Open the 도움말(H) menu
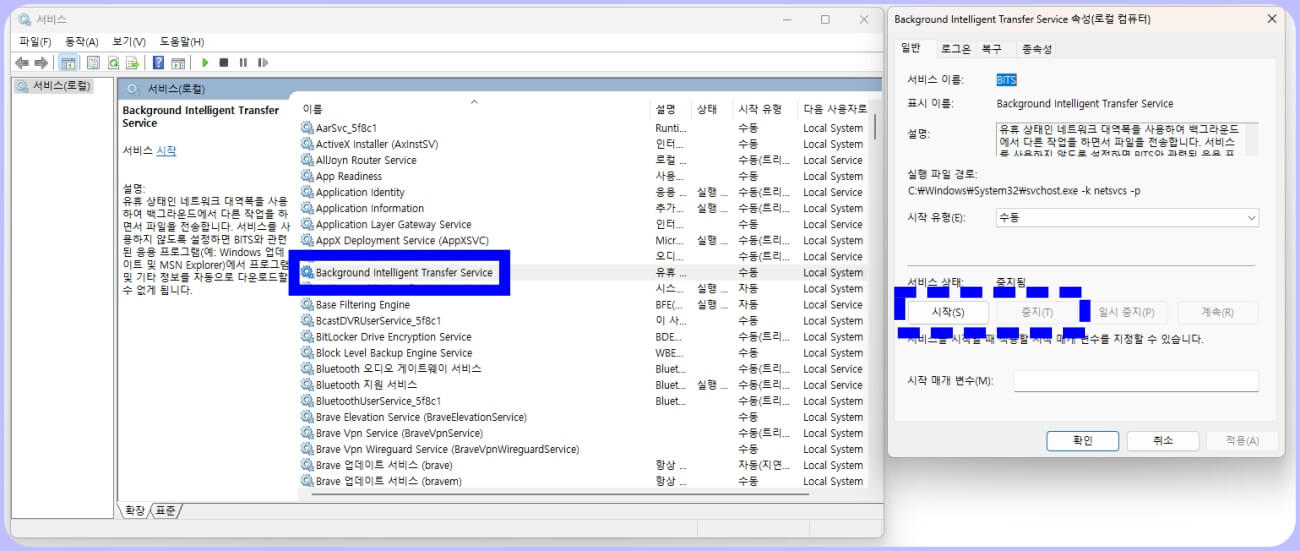The height and width of the screenshot is (551, 1300). click(182, 41)
